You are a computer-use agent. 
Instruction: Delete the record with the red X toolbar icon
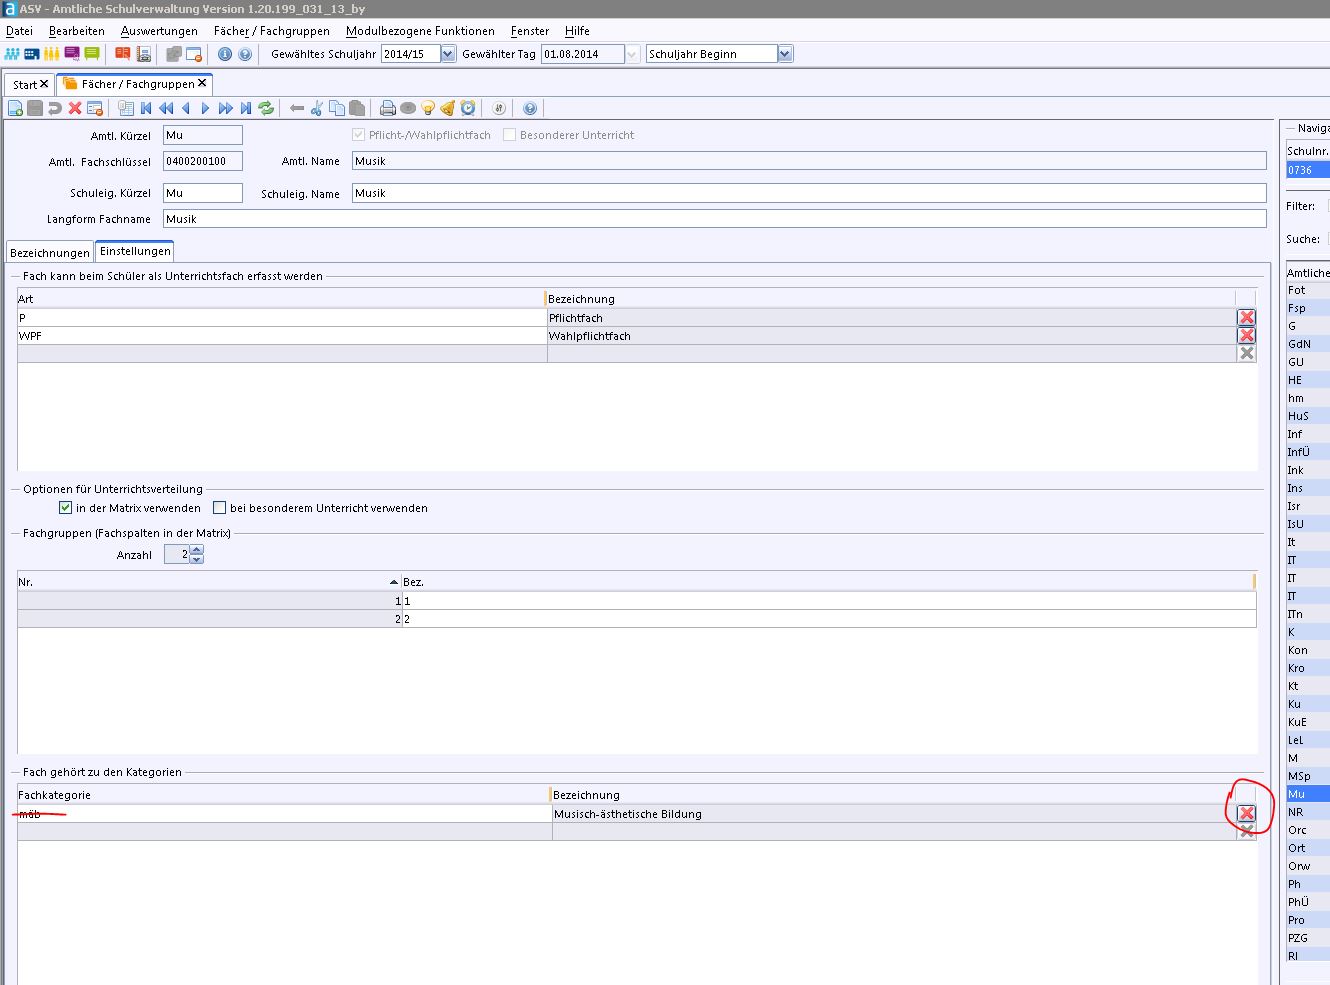coord(75,108)
